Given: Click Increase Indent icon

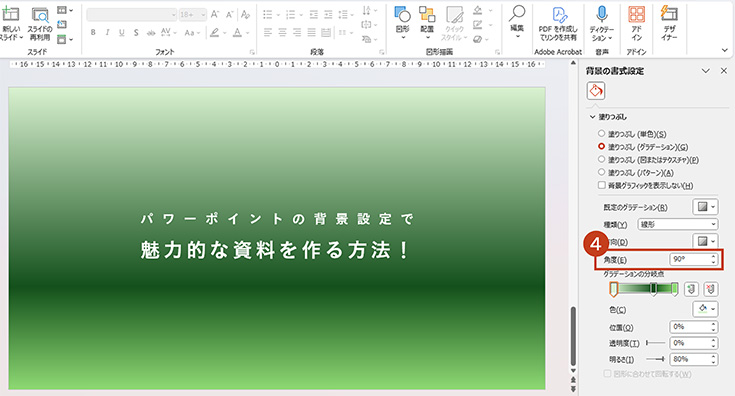Looking at the screenshot, I should (x=328, y=15).
